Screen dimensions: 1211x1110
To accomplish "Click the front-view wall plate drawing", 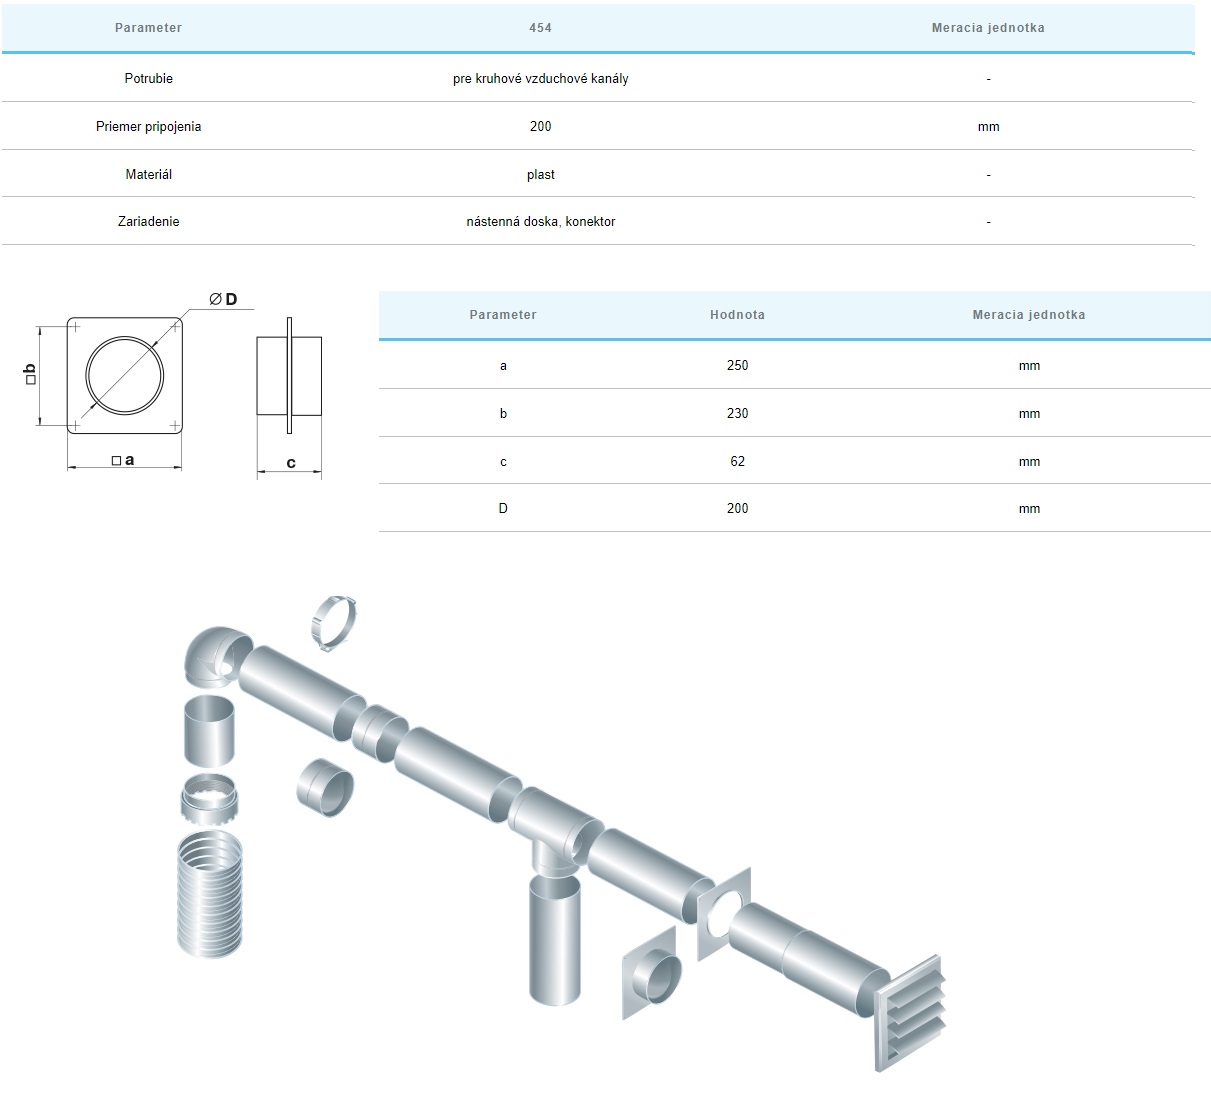I will [125, 376].
